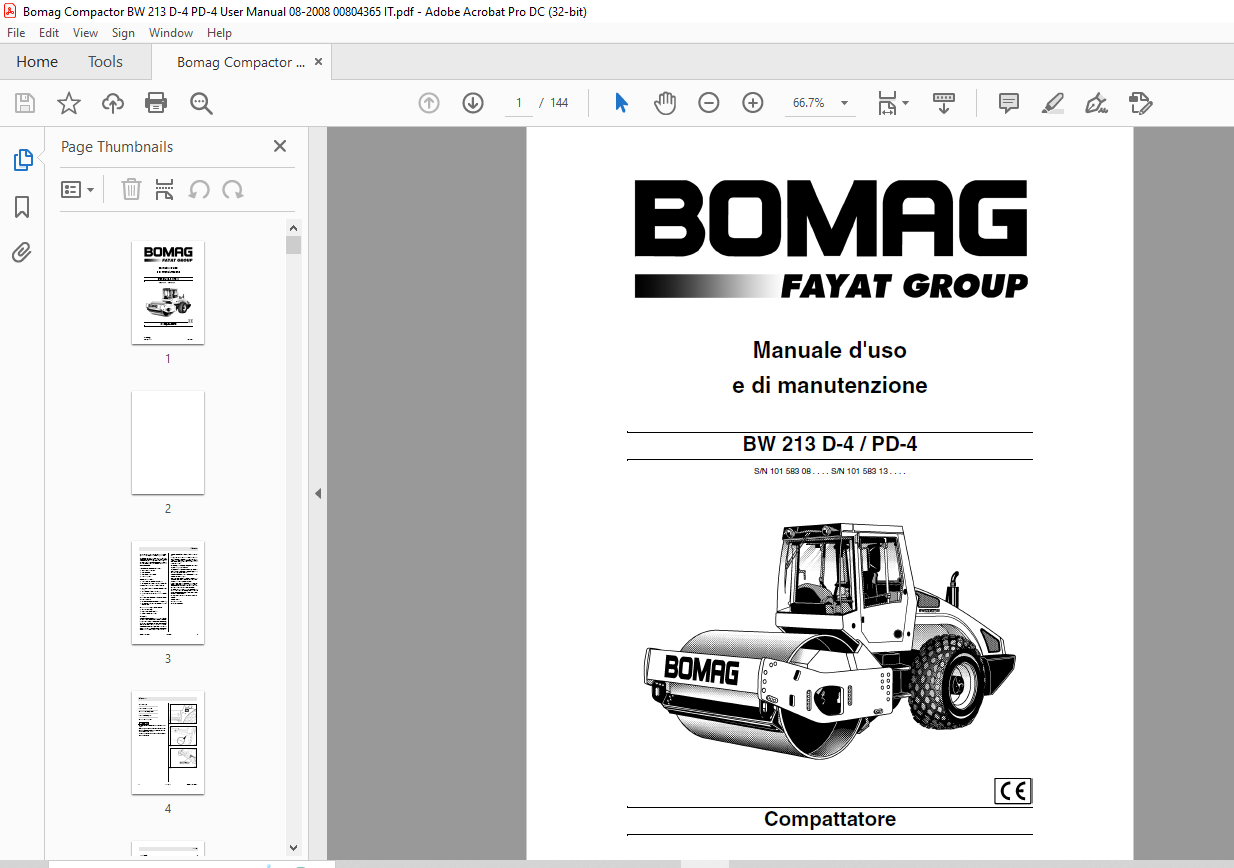The height and width of the screenshot is (868, 1234).
Task: Open the Bookmarks panel
Action: coord(22,207)
